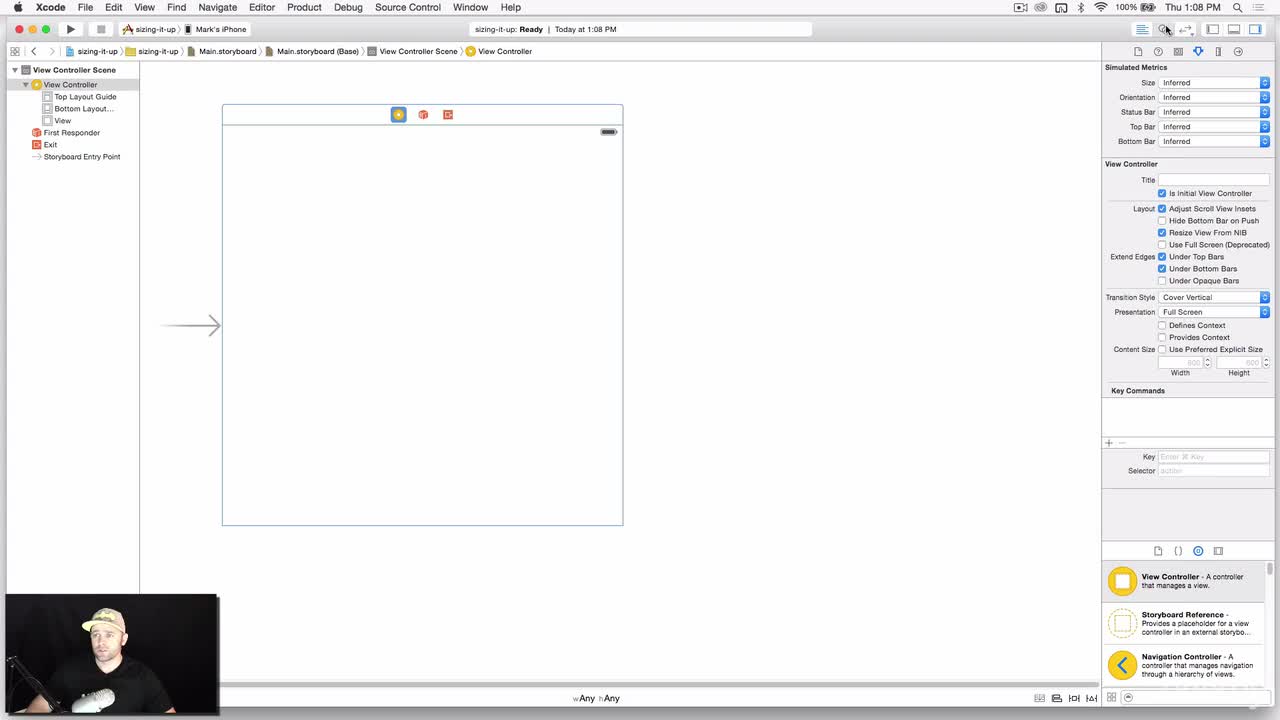
Task: Go forward in editor history
Action: (x=51, y=51)
